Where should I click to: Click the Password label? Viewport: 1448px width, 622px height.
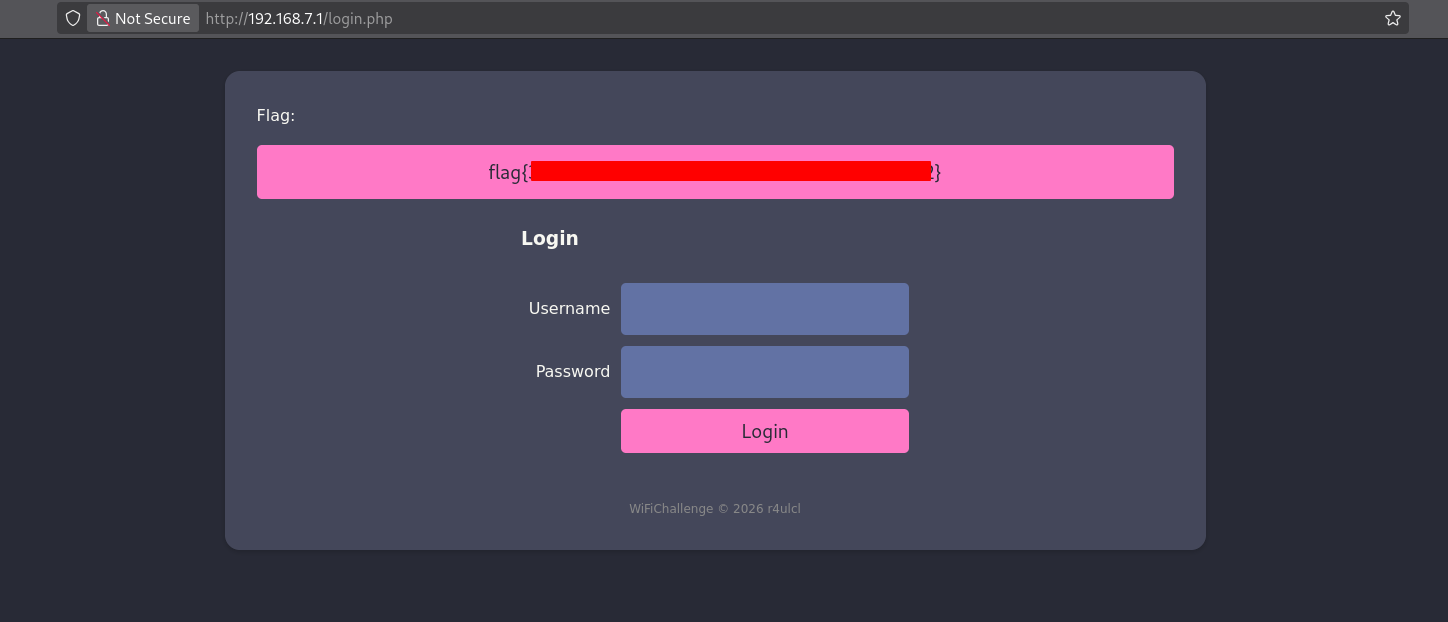(572, 371)
